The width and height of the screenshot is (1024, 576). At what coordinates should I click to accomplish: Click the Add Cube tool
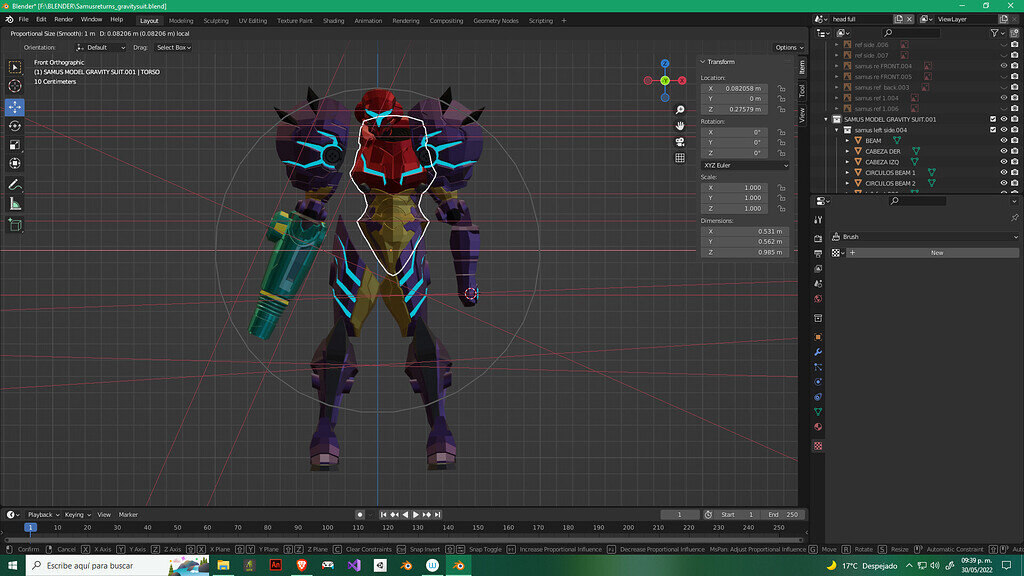[x=15, y=225]
